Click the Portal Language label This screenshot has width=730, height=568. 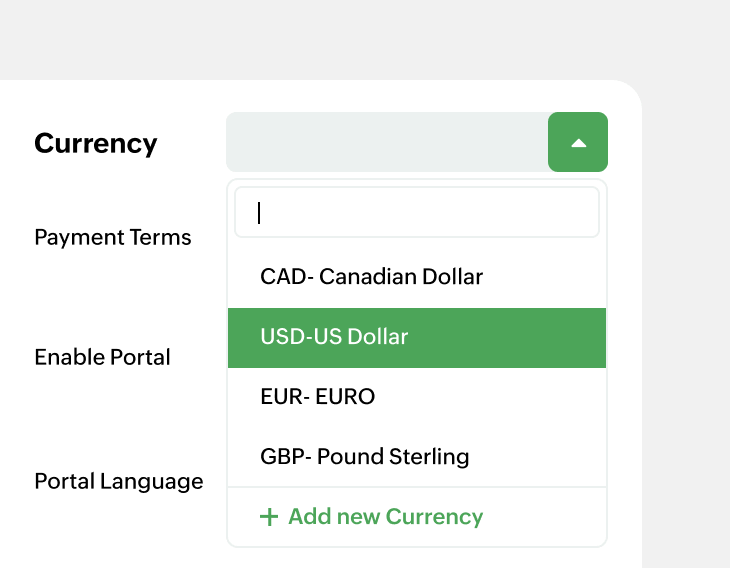point(119,481)
